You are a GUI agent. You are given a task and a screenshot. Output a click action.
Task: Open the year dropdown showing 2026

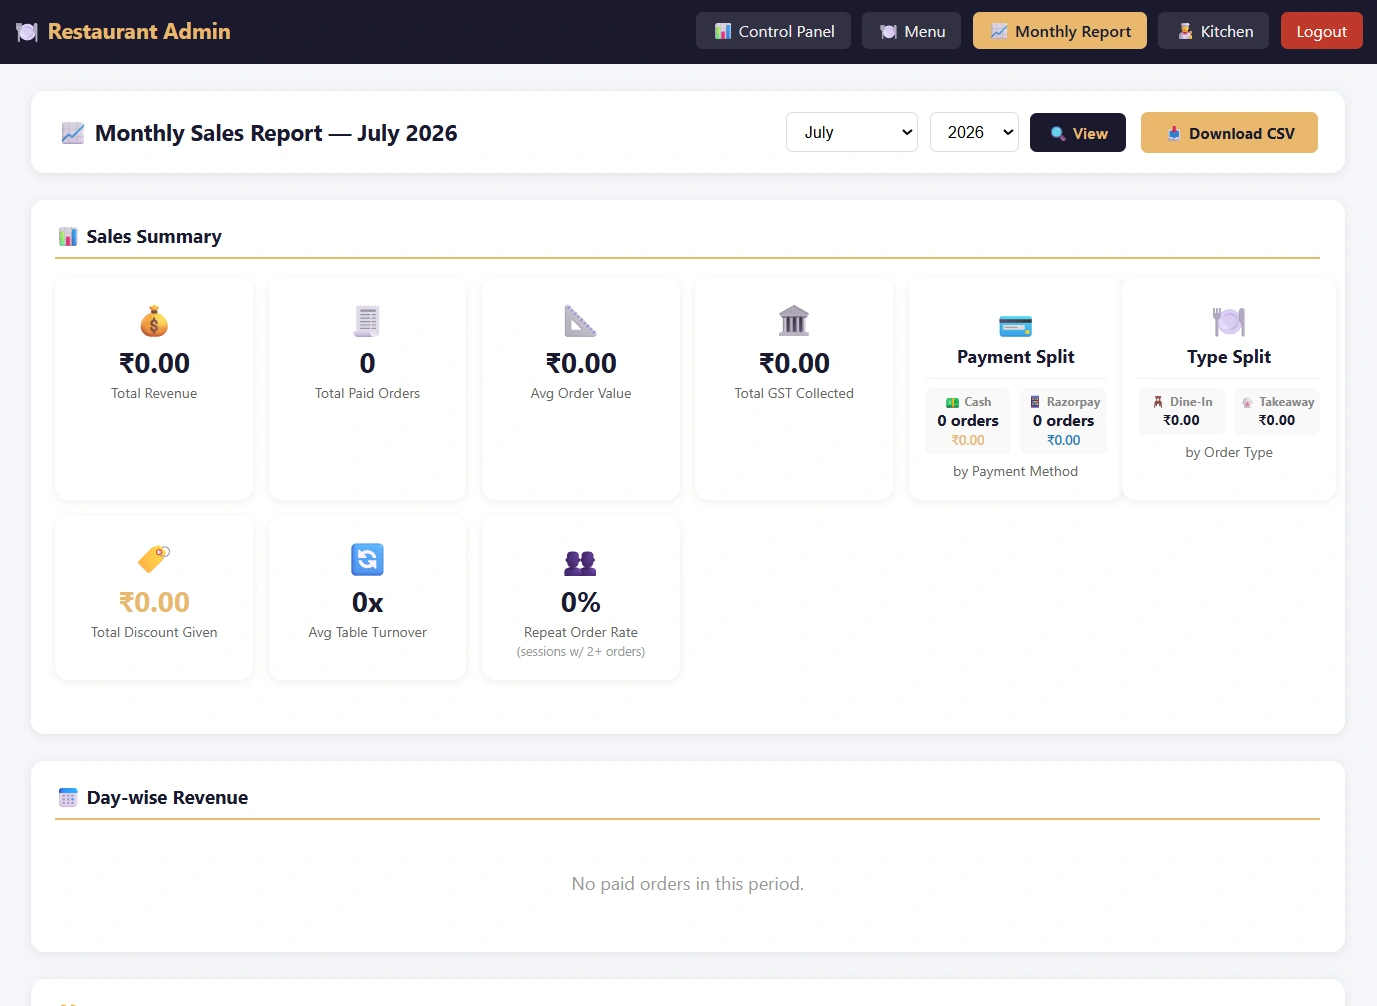(974, 132)
